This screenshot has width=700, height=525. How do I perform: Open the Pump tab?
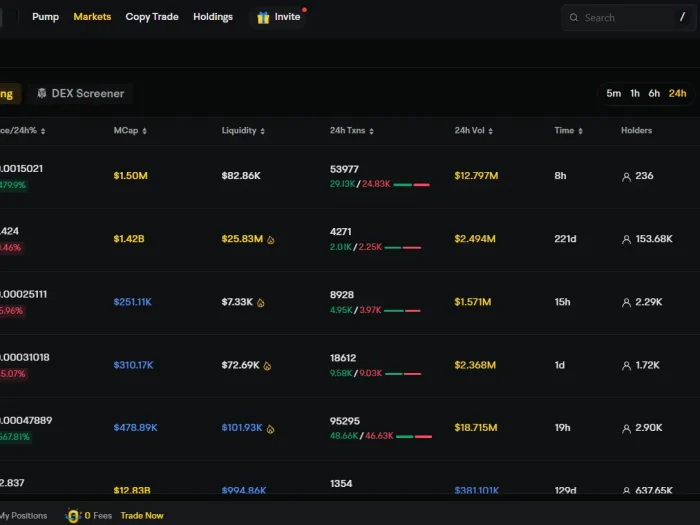(45, 17)
